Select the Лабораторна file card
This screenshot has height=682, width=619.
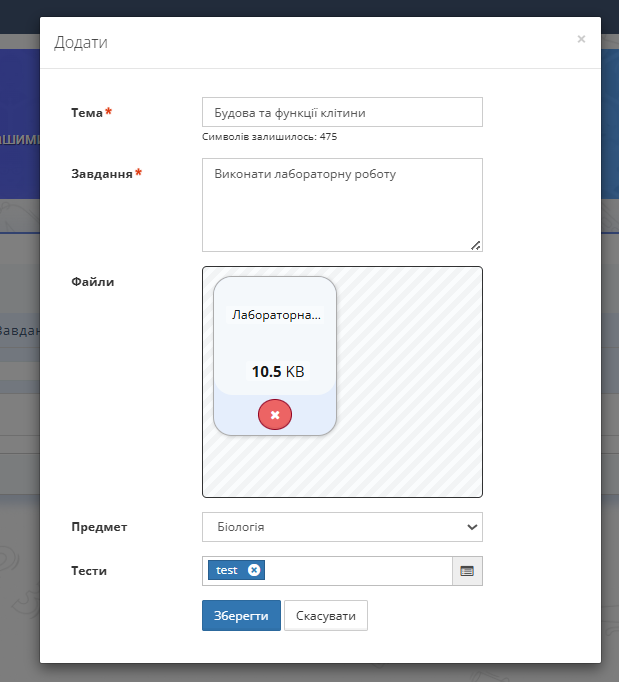[275, 340]
